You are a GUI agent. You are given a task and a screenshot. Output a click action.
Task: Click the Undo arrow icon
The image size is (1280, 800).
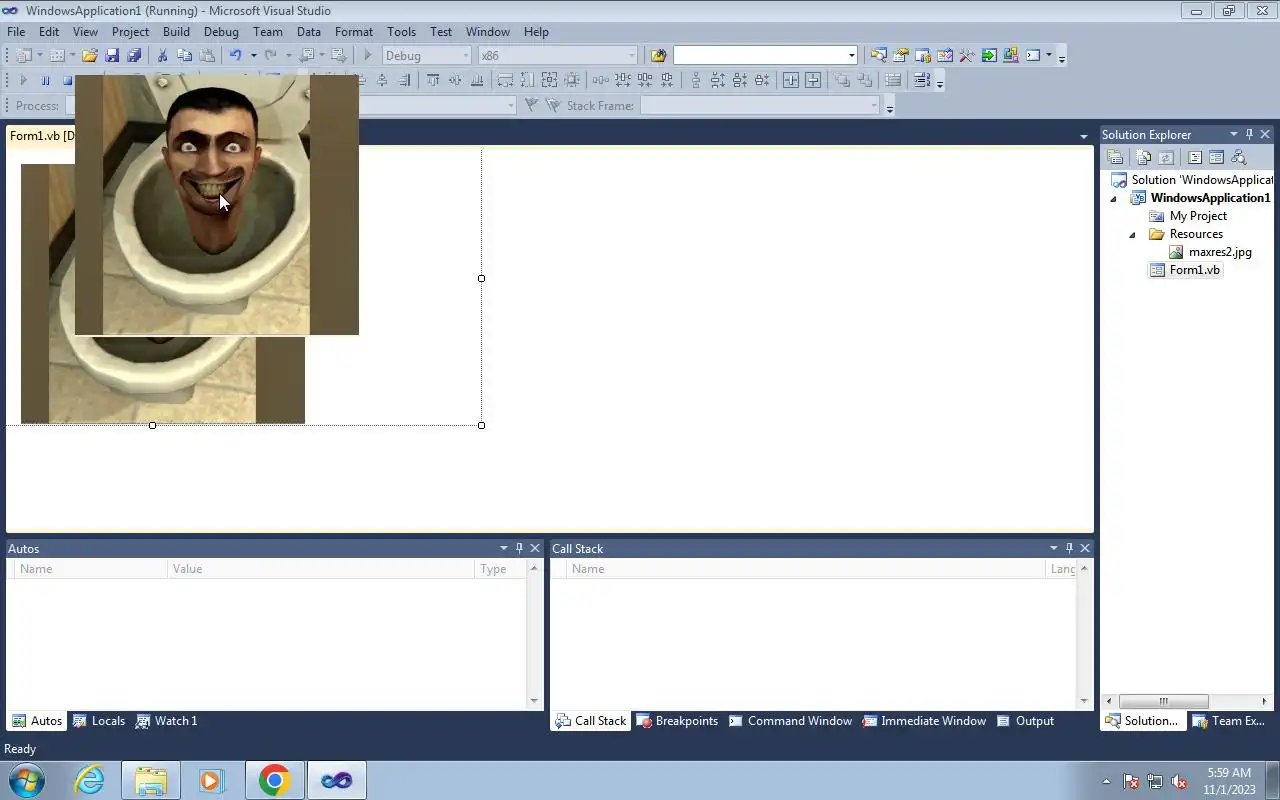click(x=236, y=56)
